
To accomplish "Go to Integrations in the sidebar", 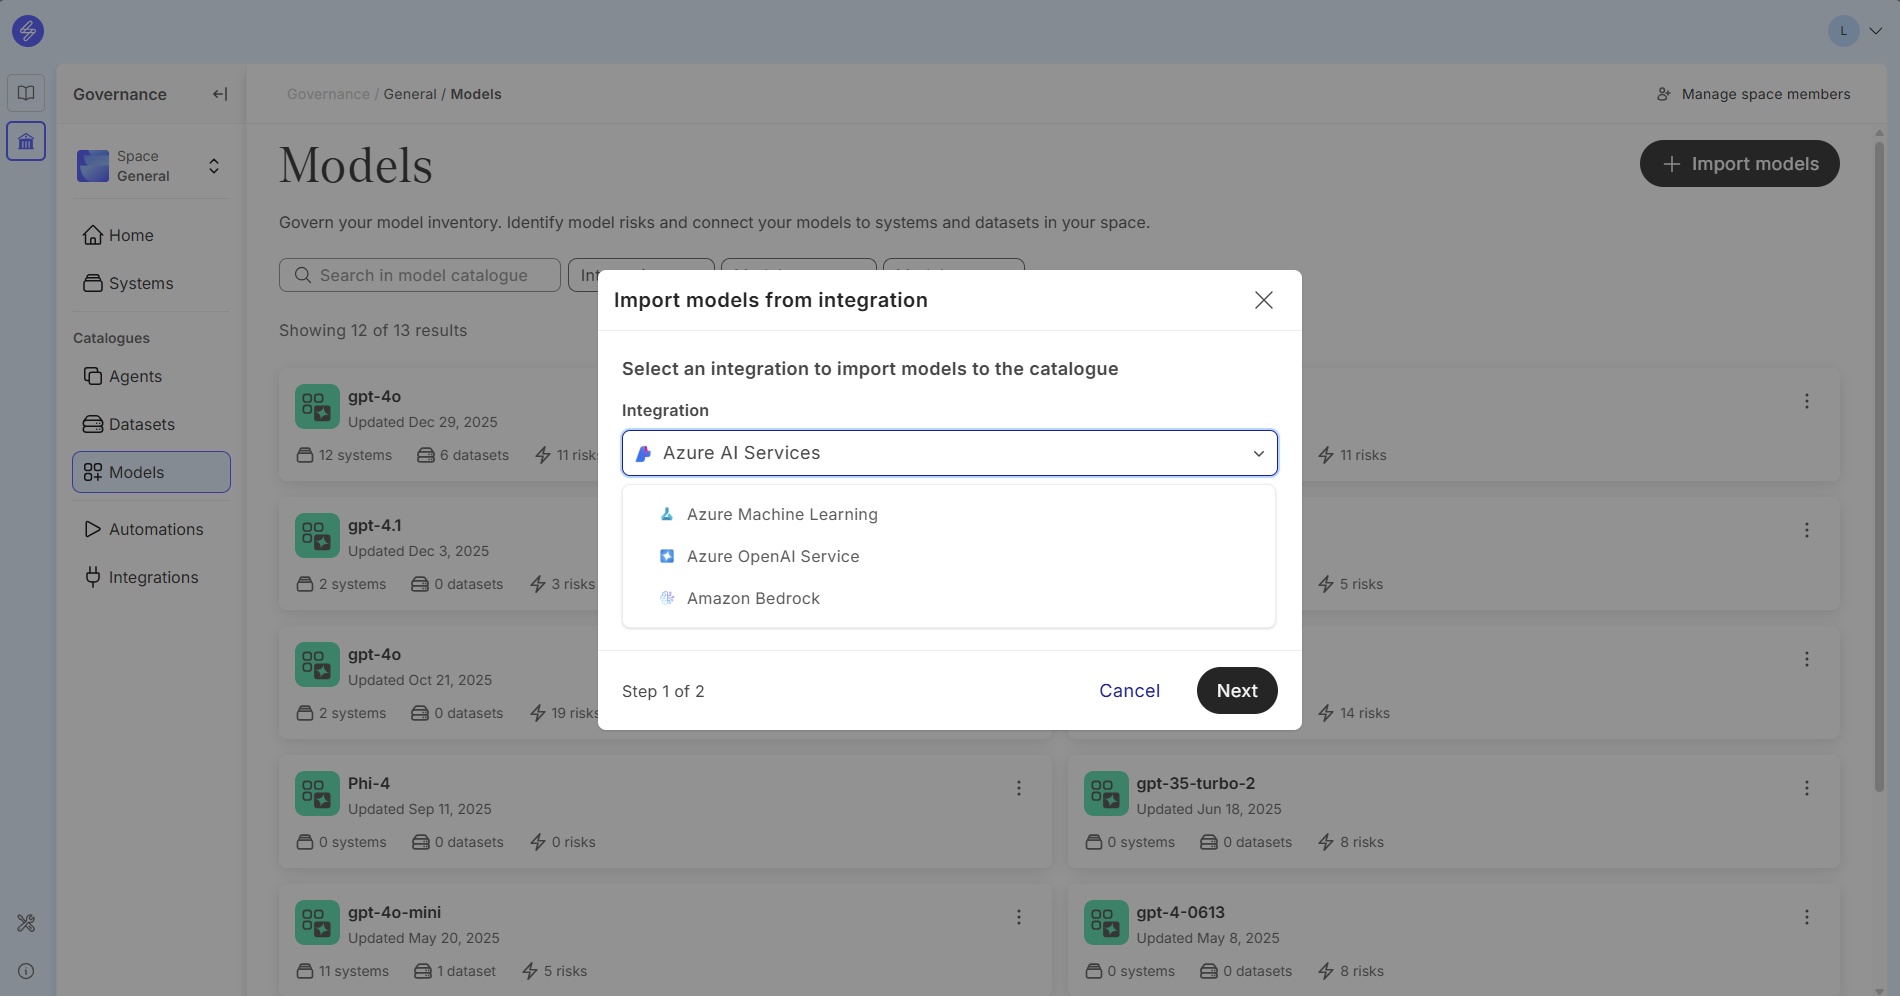I will (x=153, y=577).
